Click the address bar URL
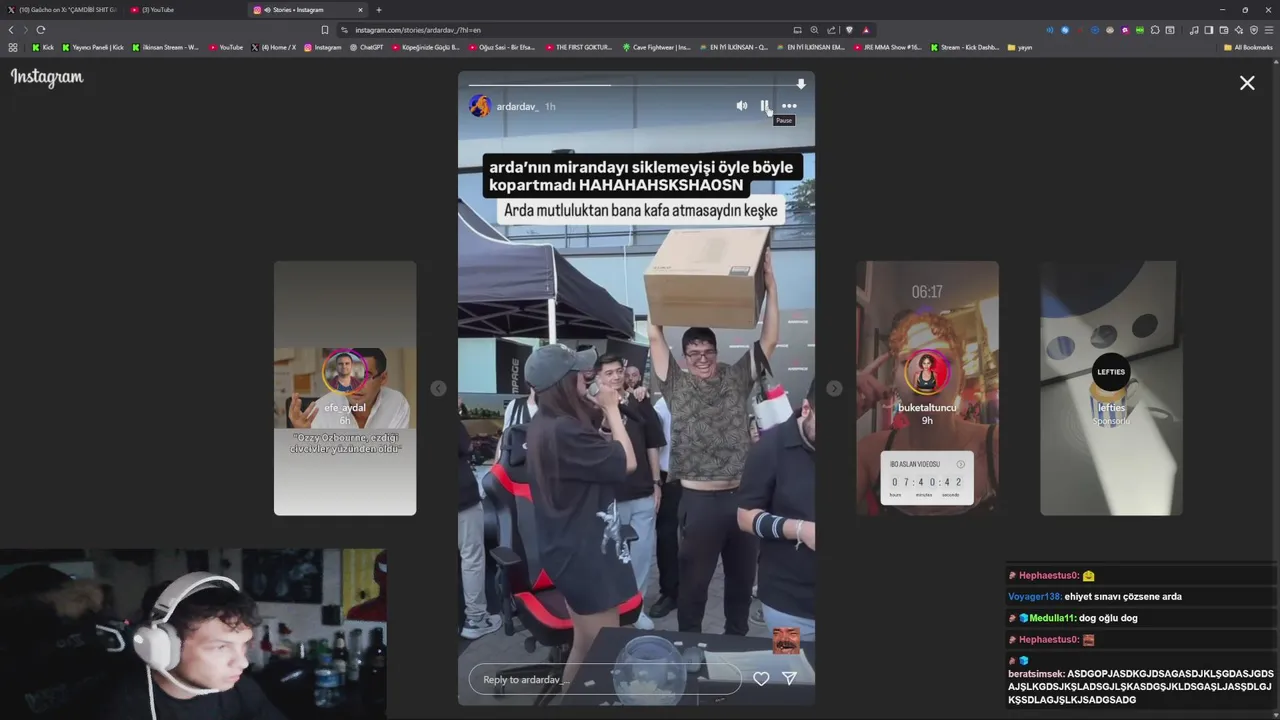Screen dimensions: 1280x720 (418, 30)
